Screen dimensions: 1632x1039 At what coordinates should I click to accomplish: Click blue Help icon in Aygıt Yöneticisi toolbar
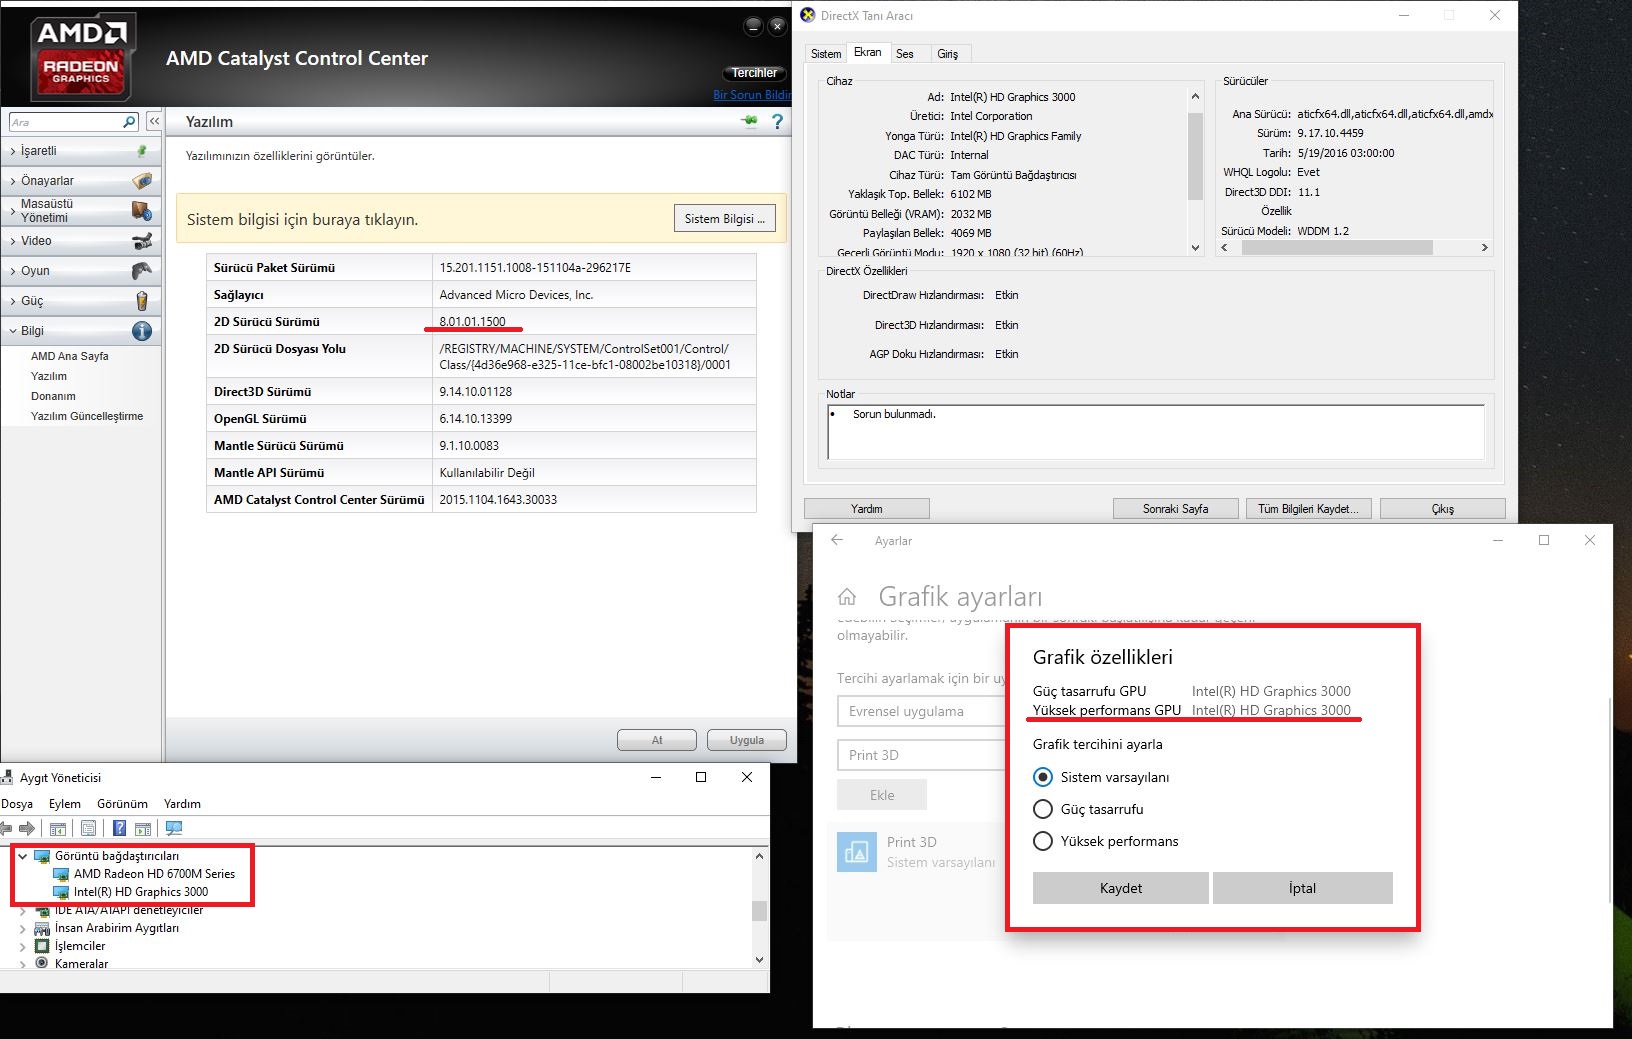[x=119, y=828]
